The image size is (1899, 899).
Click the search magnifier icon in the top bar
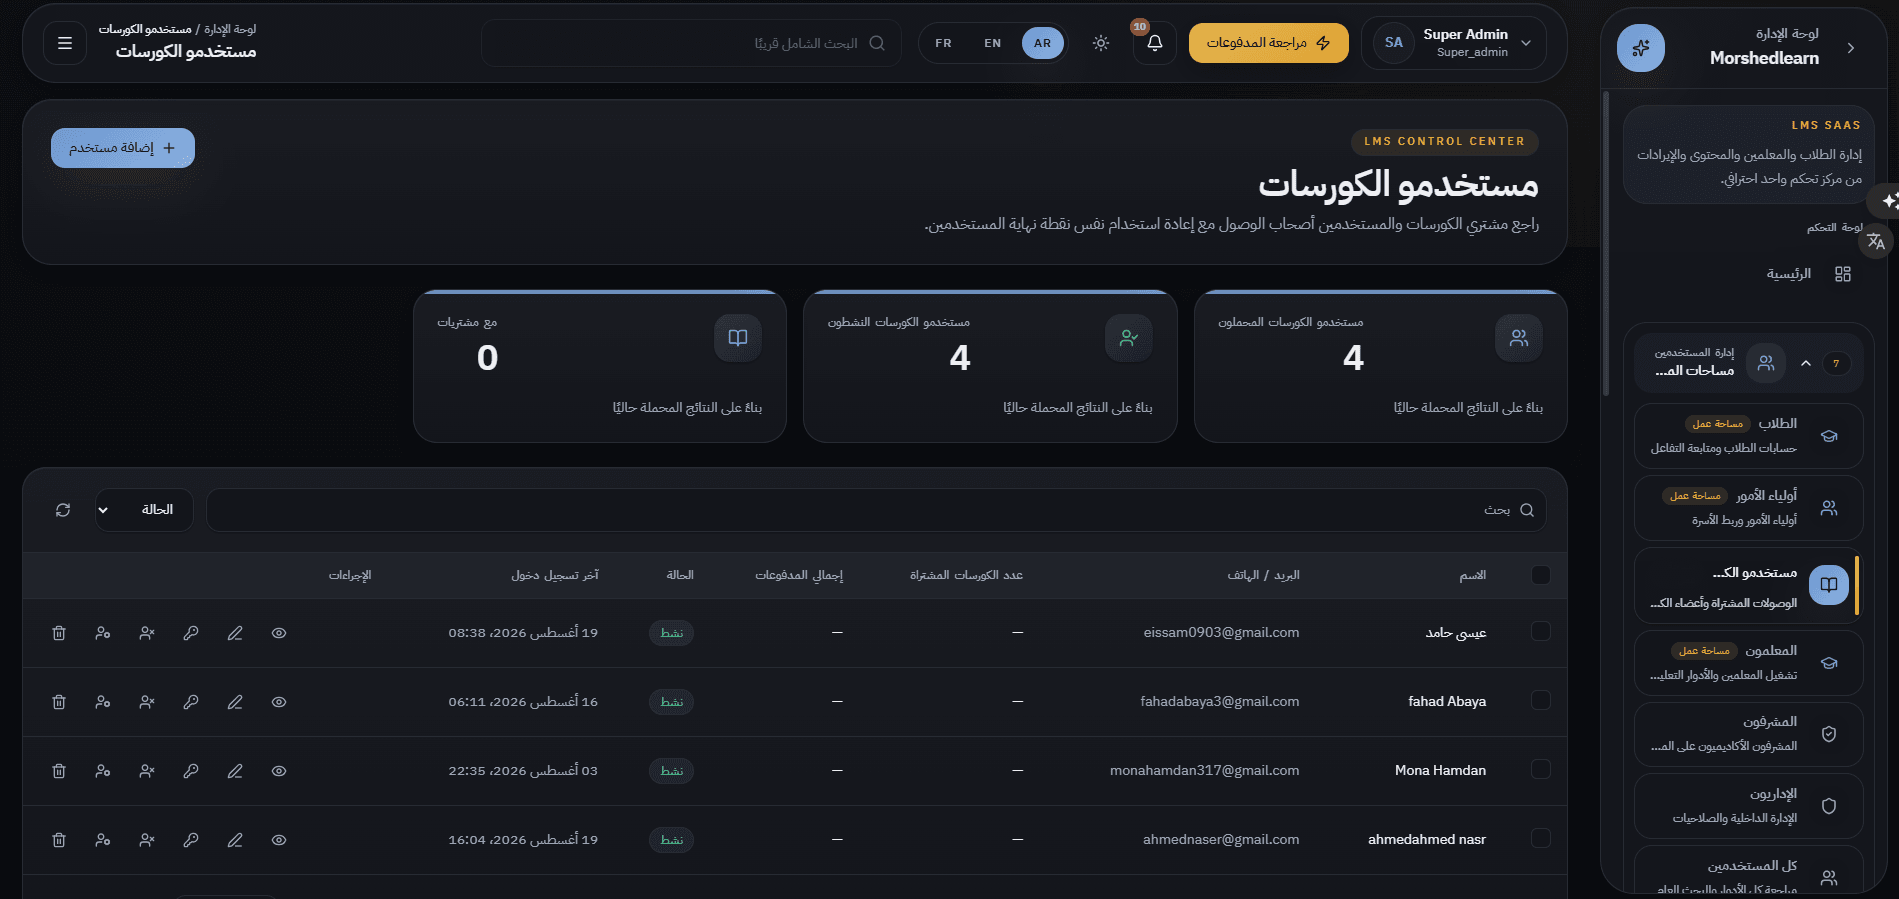pos(877,43)
